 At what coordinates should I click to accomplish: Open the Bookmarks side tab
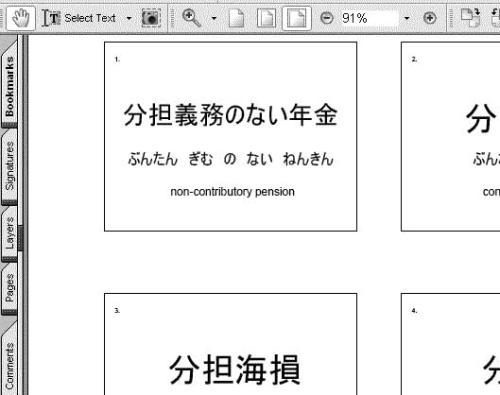click(x=9, y=86)
